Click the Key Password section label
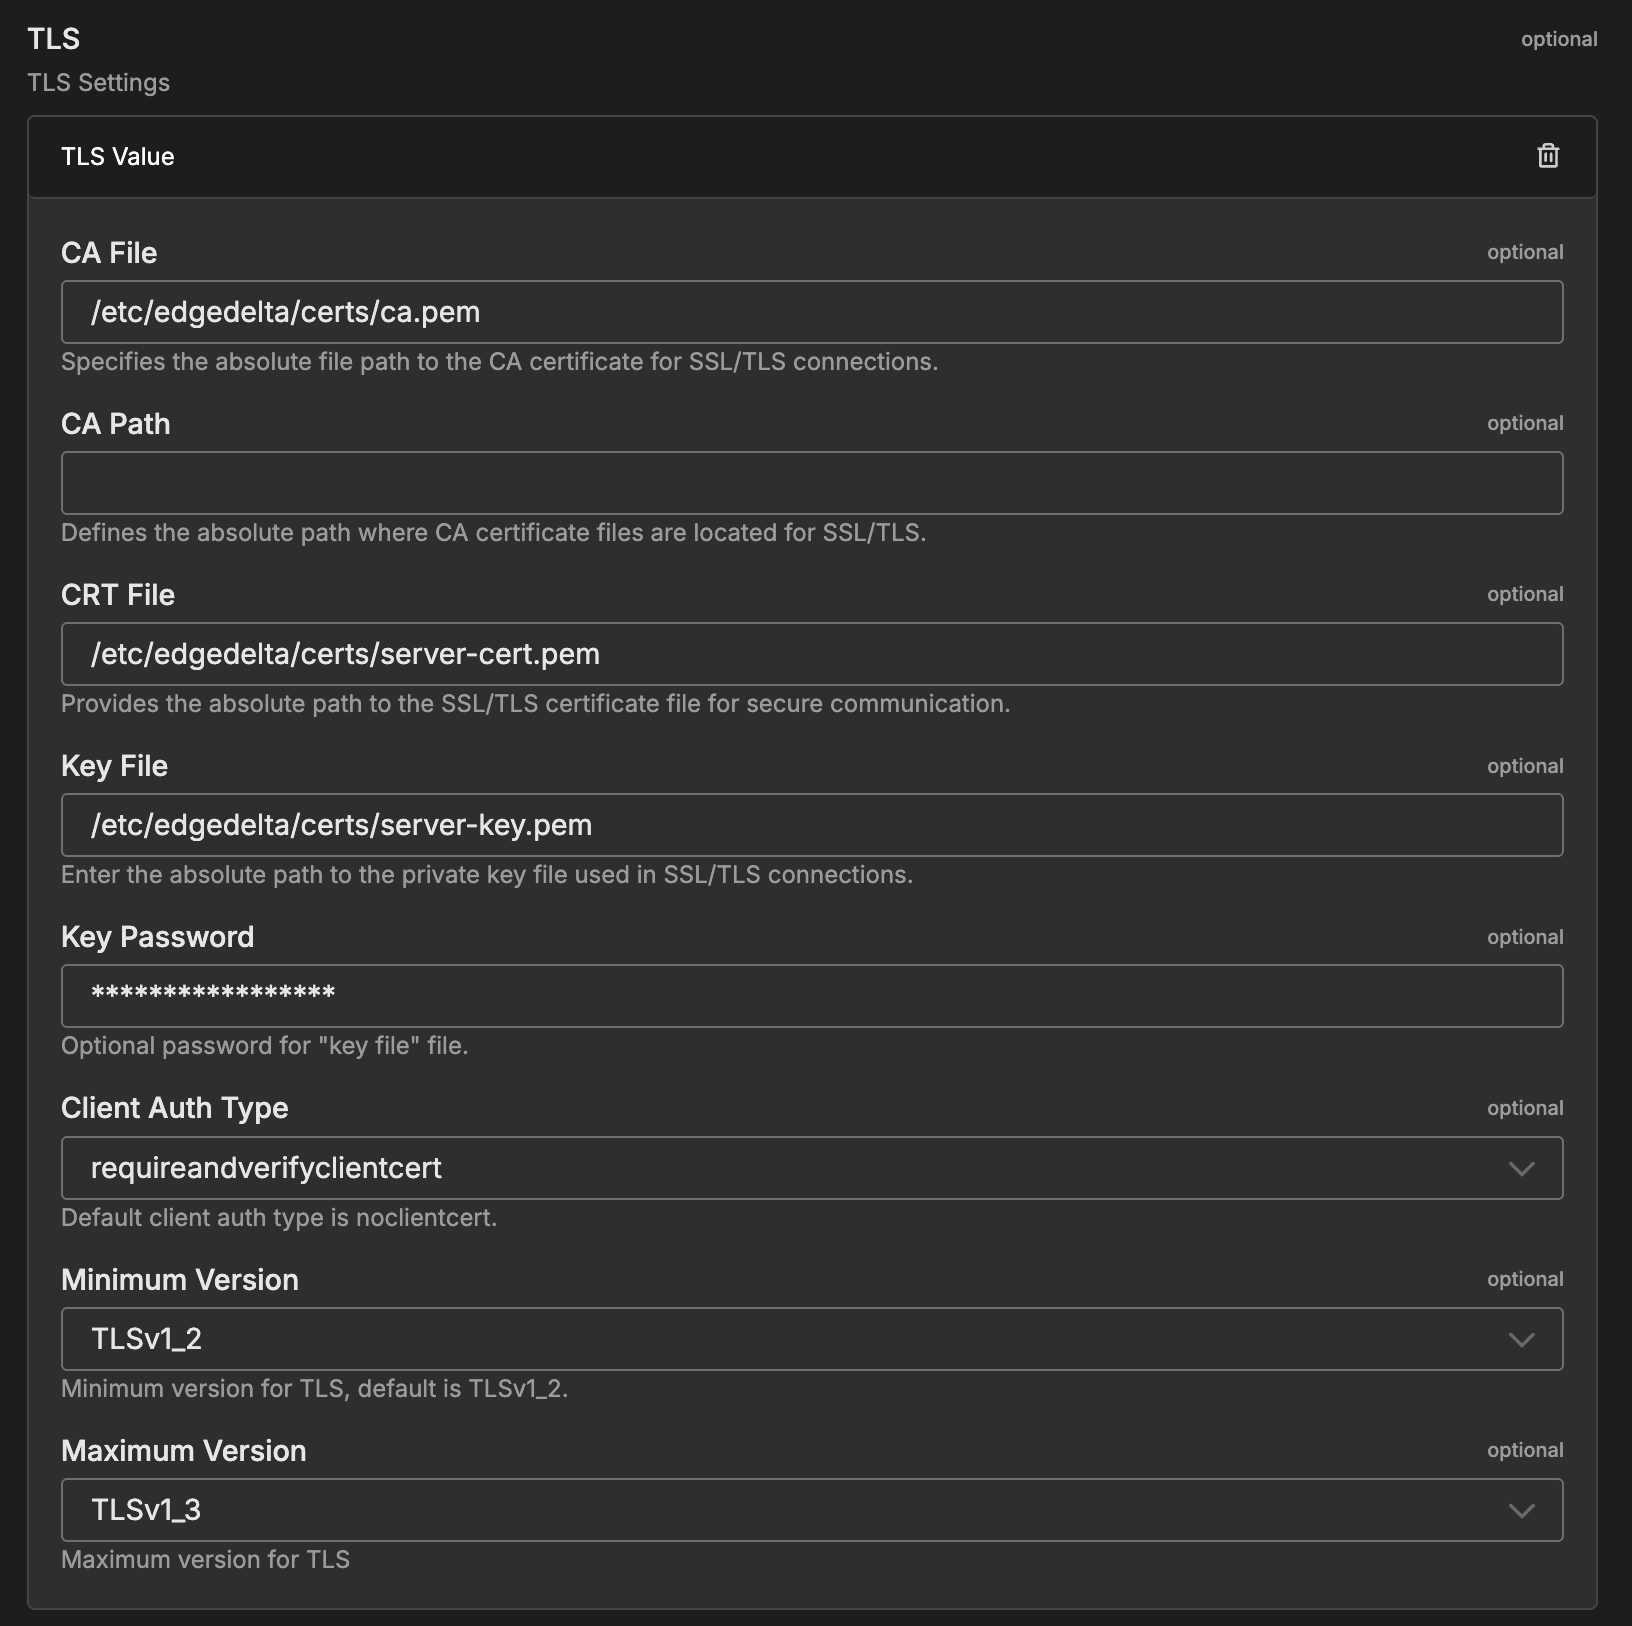Viewport: 1632px width, 1626px height. tap(157, 936)
